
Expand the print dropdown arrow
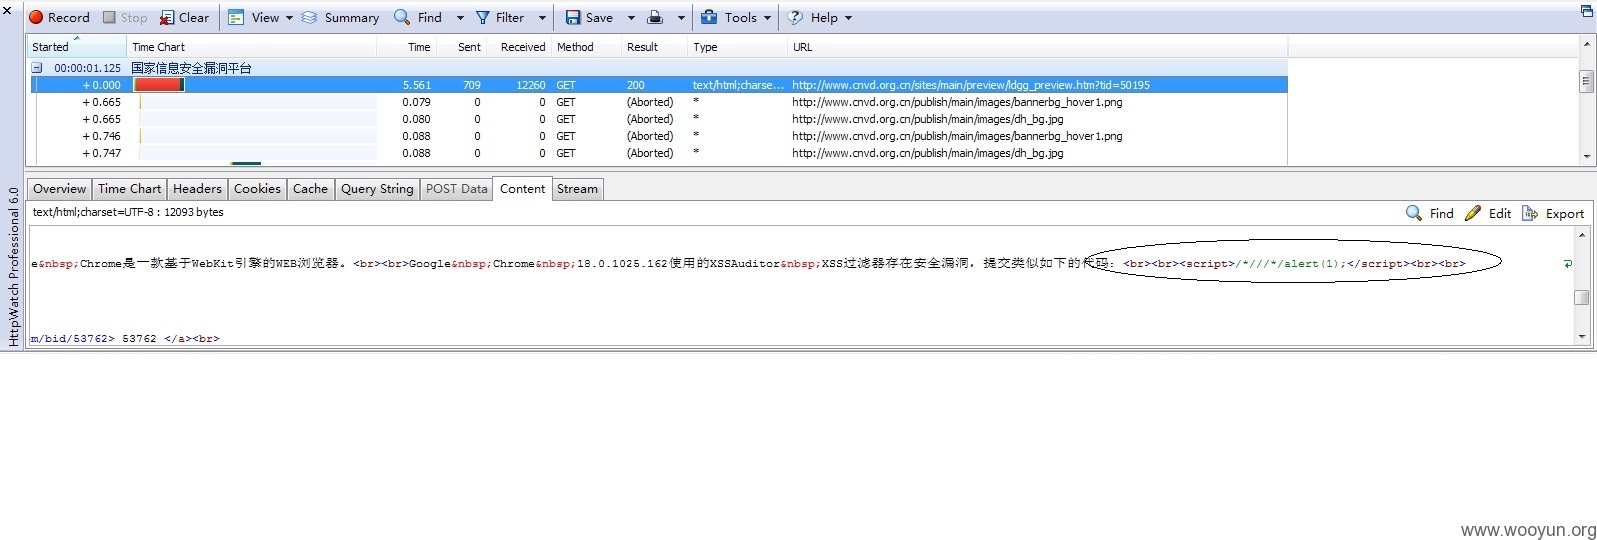(682, 18)
